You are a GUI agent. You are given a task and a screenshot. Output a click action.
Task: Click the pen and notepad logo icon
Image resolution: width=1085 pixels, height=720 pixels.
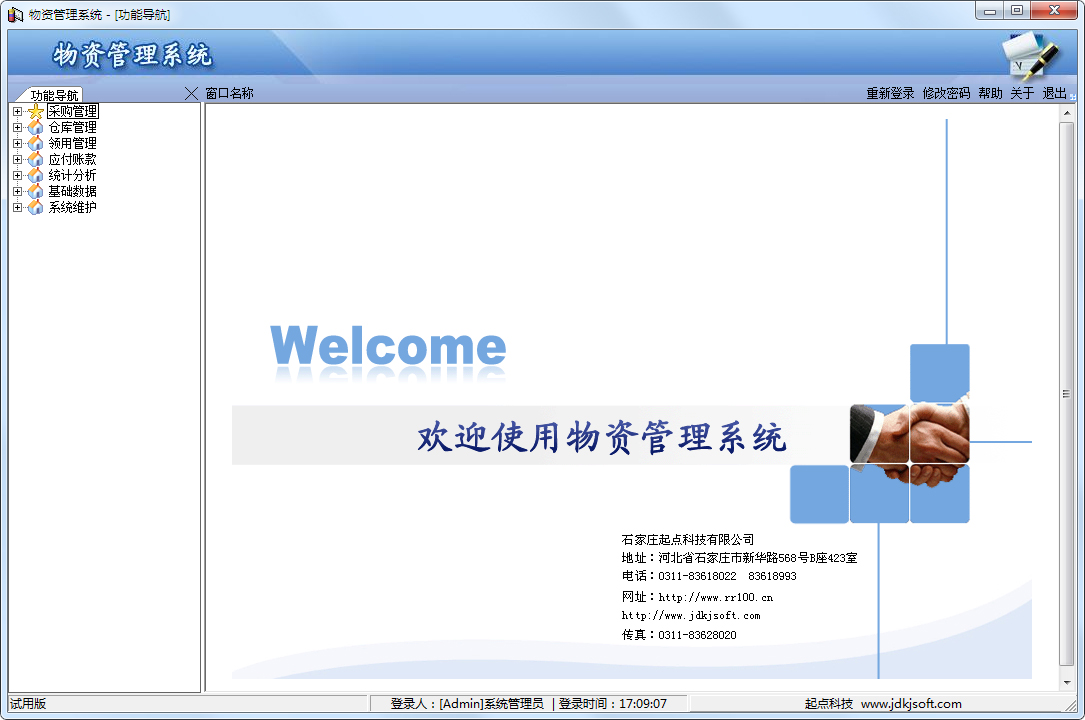coord(1030,55)
